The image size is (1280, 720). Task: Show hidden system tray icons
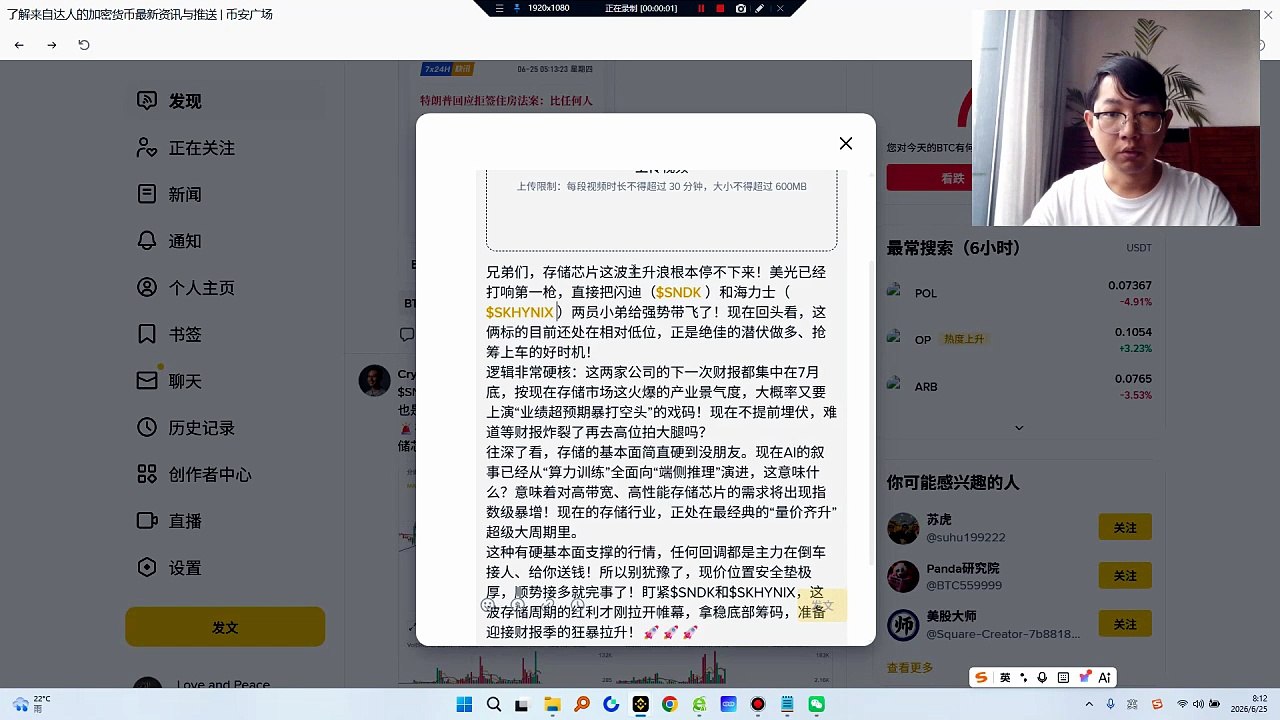pos(1090,705)
